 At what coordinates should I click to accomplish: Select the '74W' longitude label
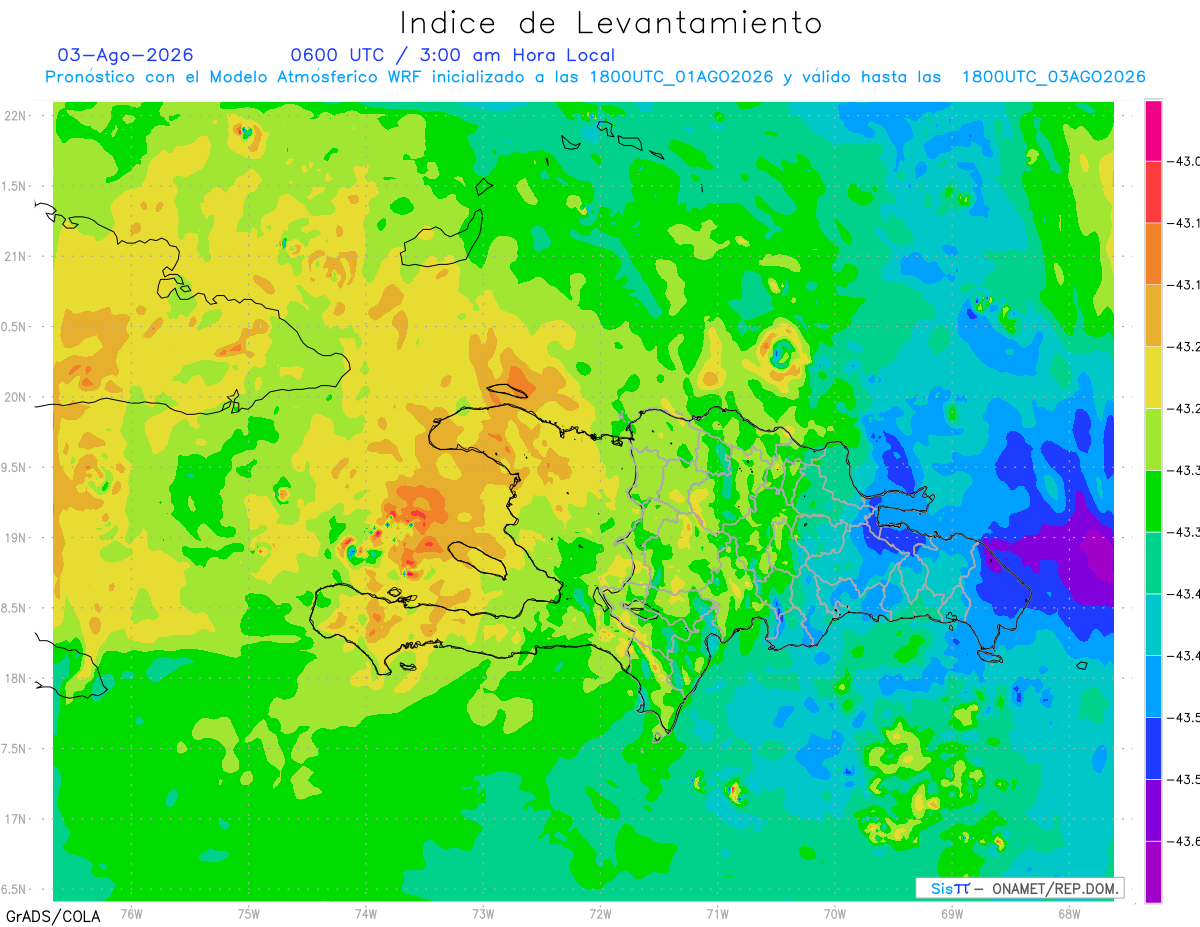tap(366, 913)
